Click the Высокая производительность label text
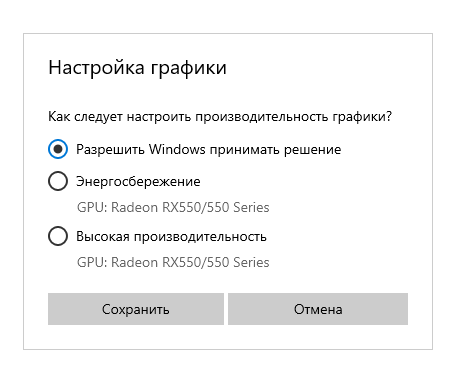The width and height of the screenshot is (458, 375). (x=171, y=237)
